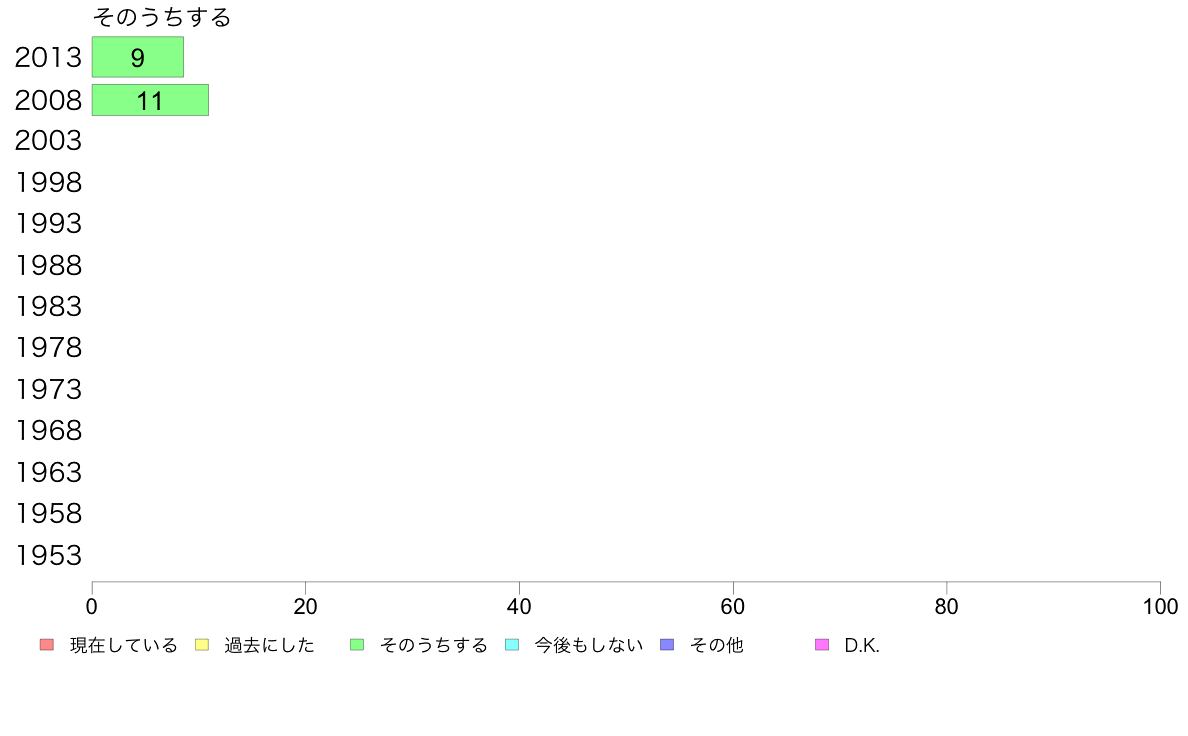Click the magenta D.K. legend swatch
This screenshot has width=1188, height=736.
tap(822, 645)
